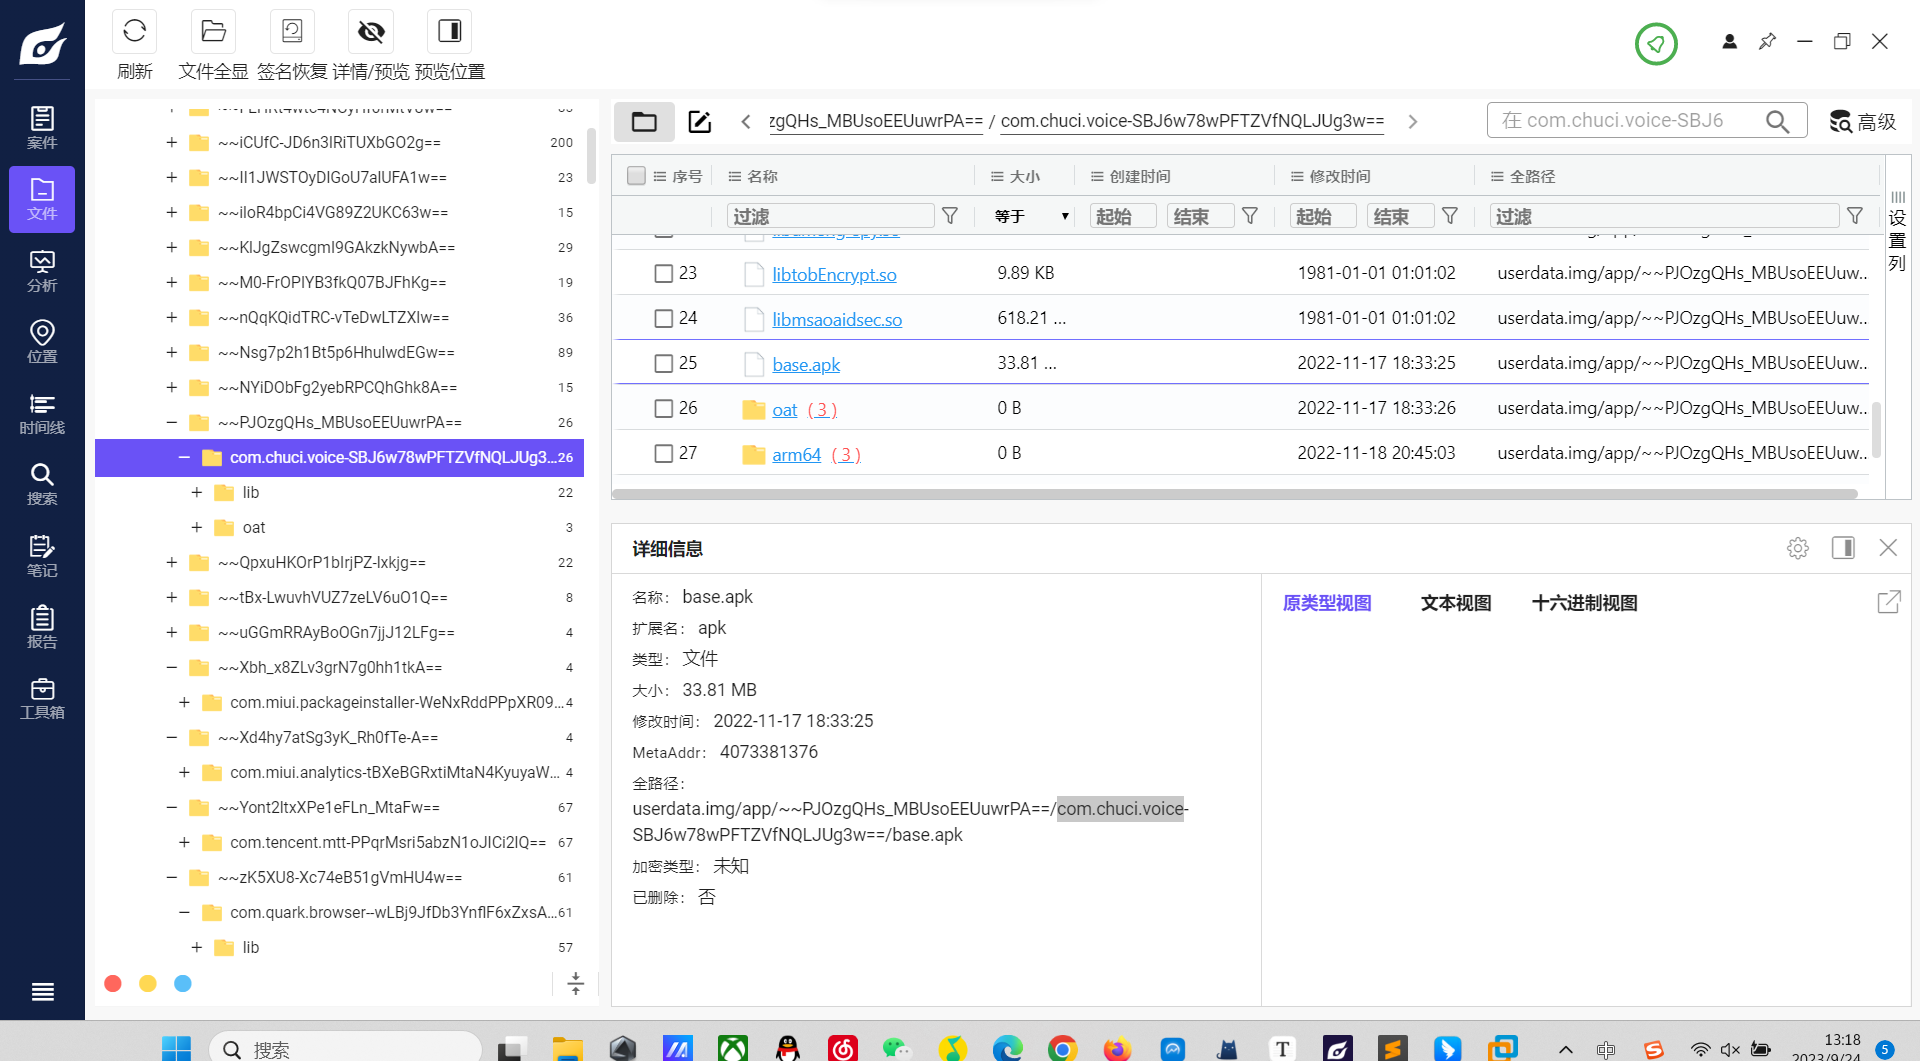
Task: Check the row 25 base.apk checkbox
Action: tap(663, 363)
